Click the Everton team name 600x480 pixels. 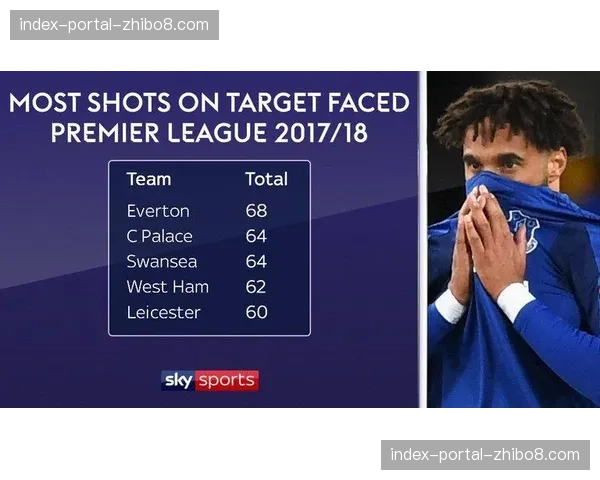pyautogui.click(x=158, y=211)
